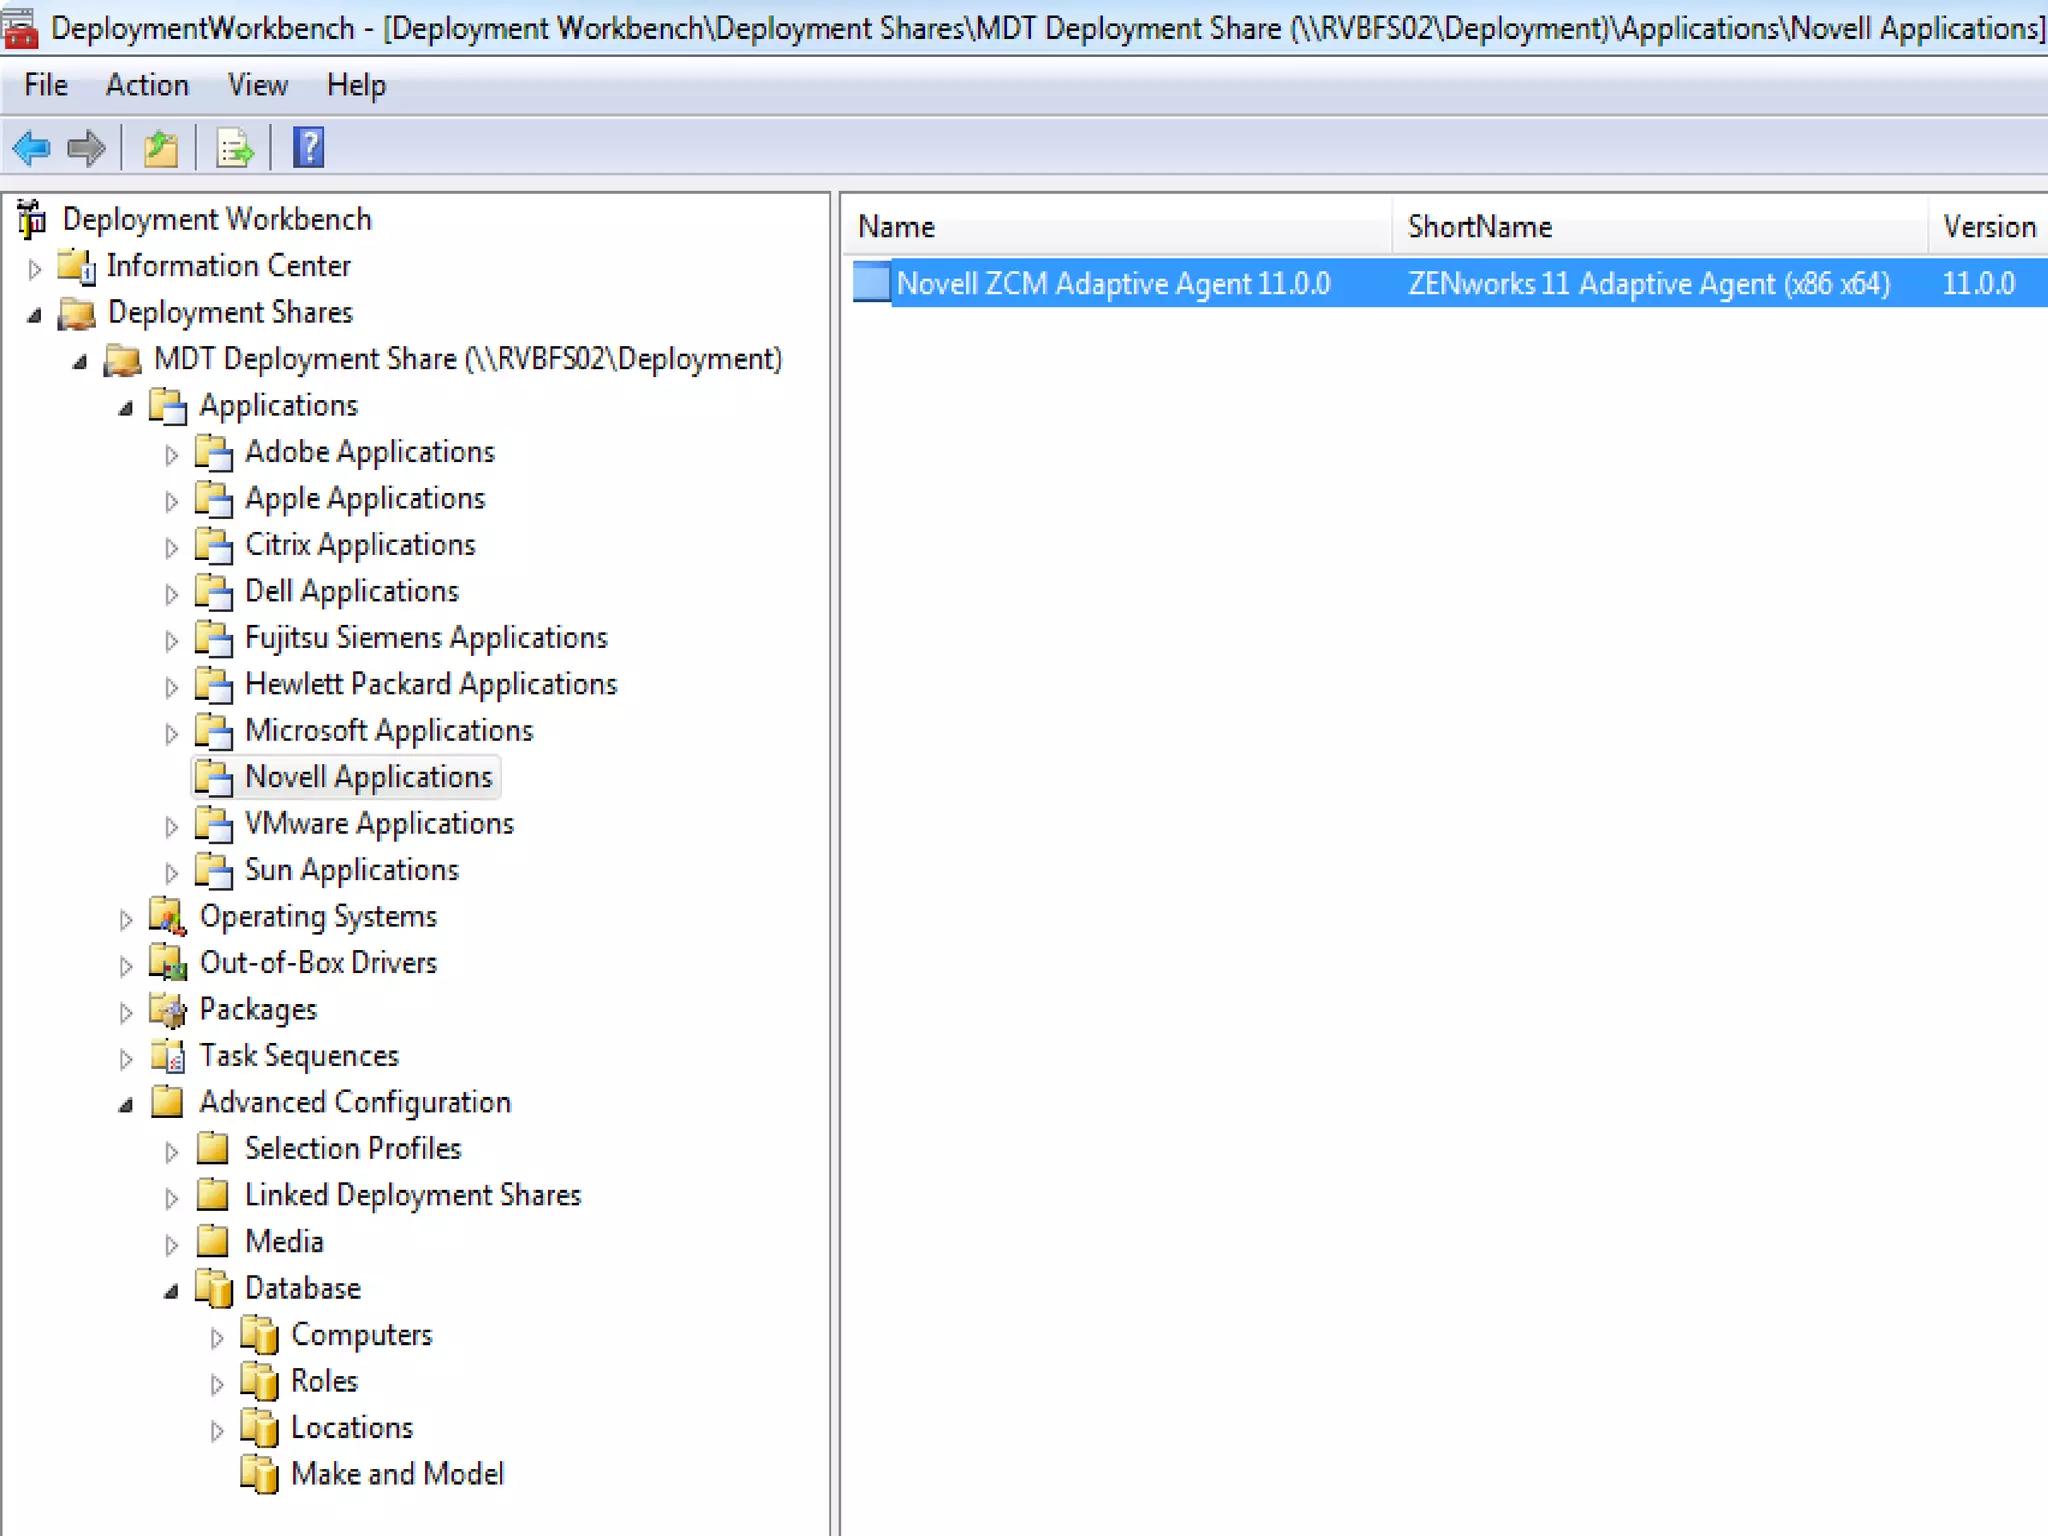Select Novell Applications in the tree
This screenshot has width=2048, height=1536.
pyautogui.click(x=369, y=777)
